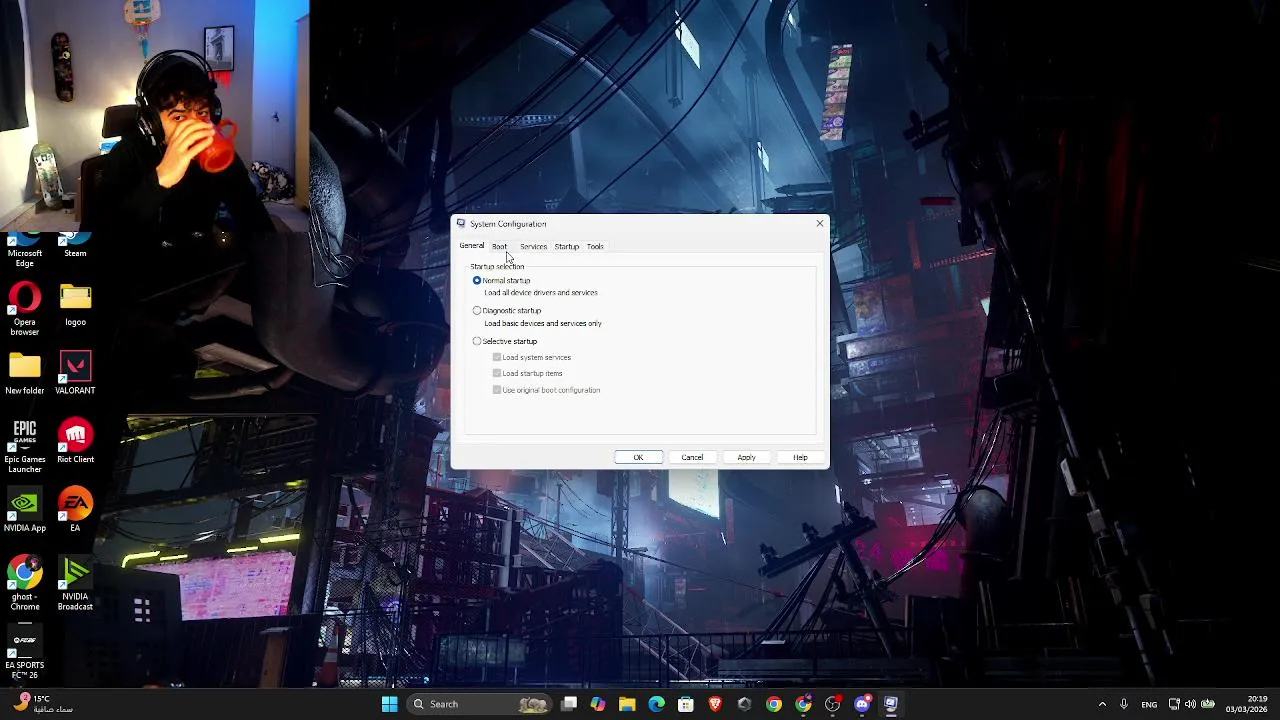Image resolution: width=1280 pixels, height=720 pixels.
Task: Open NVIDIA App desktop shortcut
Action: [x=25, y=511]
